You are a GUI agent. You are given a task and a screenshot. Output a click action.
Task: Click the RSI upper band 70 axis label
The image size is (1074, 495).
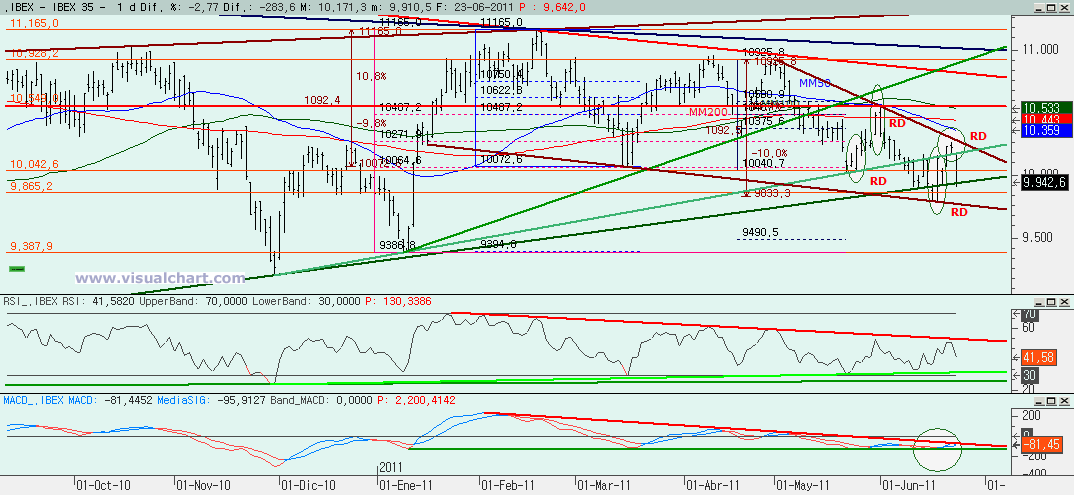click(1029, 314)
